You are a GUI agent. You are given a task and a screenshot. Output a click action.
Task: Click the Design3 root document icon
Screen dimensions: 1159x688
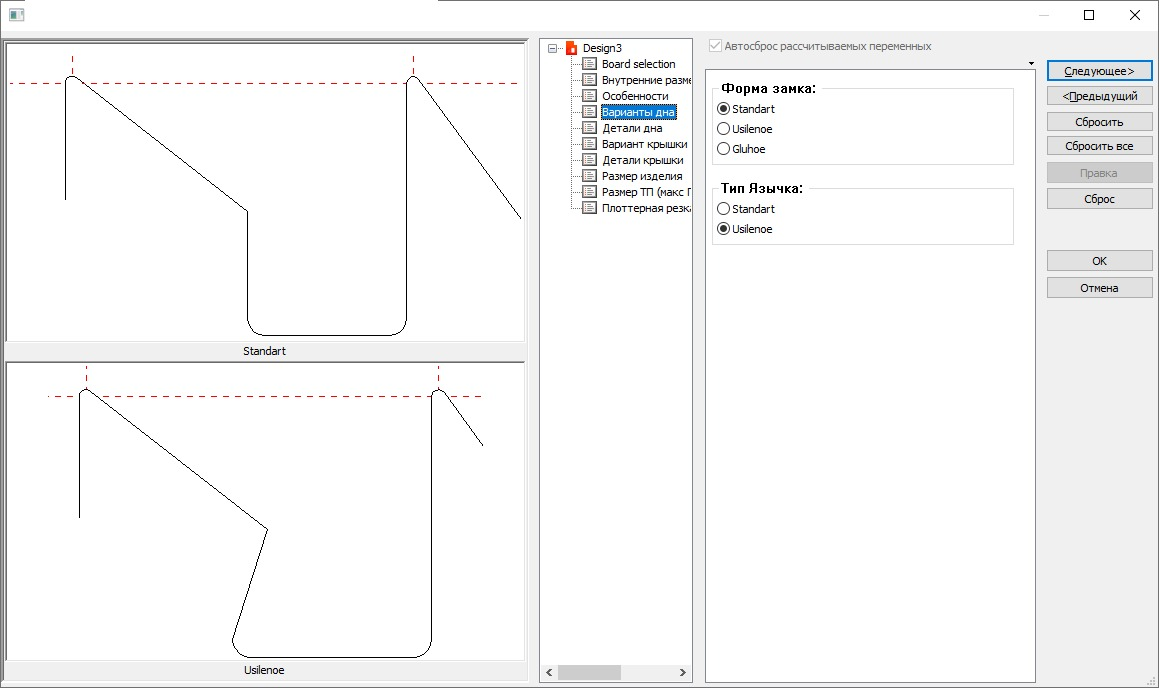(x=571, y=48)
